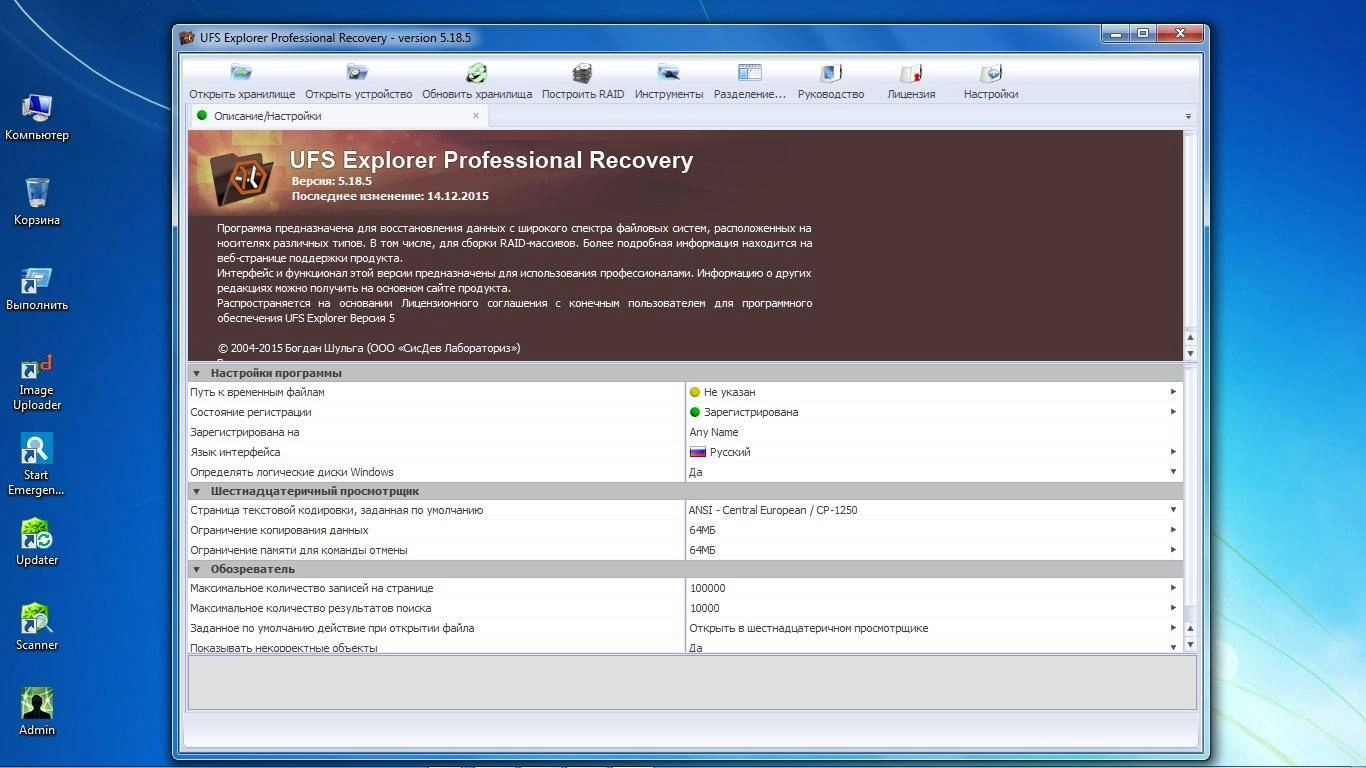Open arrow for Ограничение памяти для команды отмены

tap(1174, 550)
